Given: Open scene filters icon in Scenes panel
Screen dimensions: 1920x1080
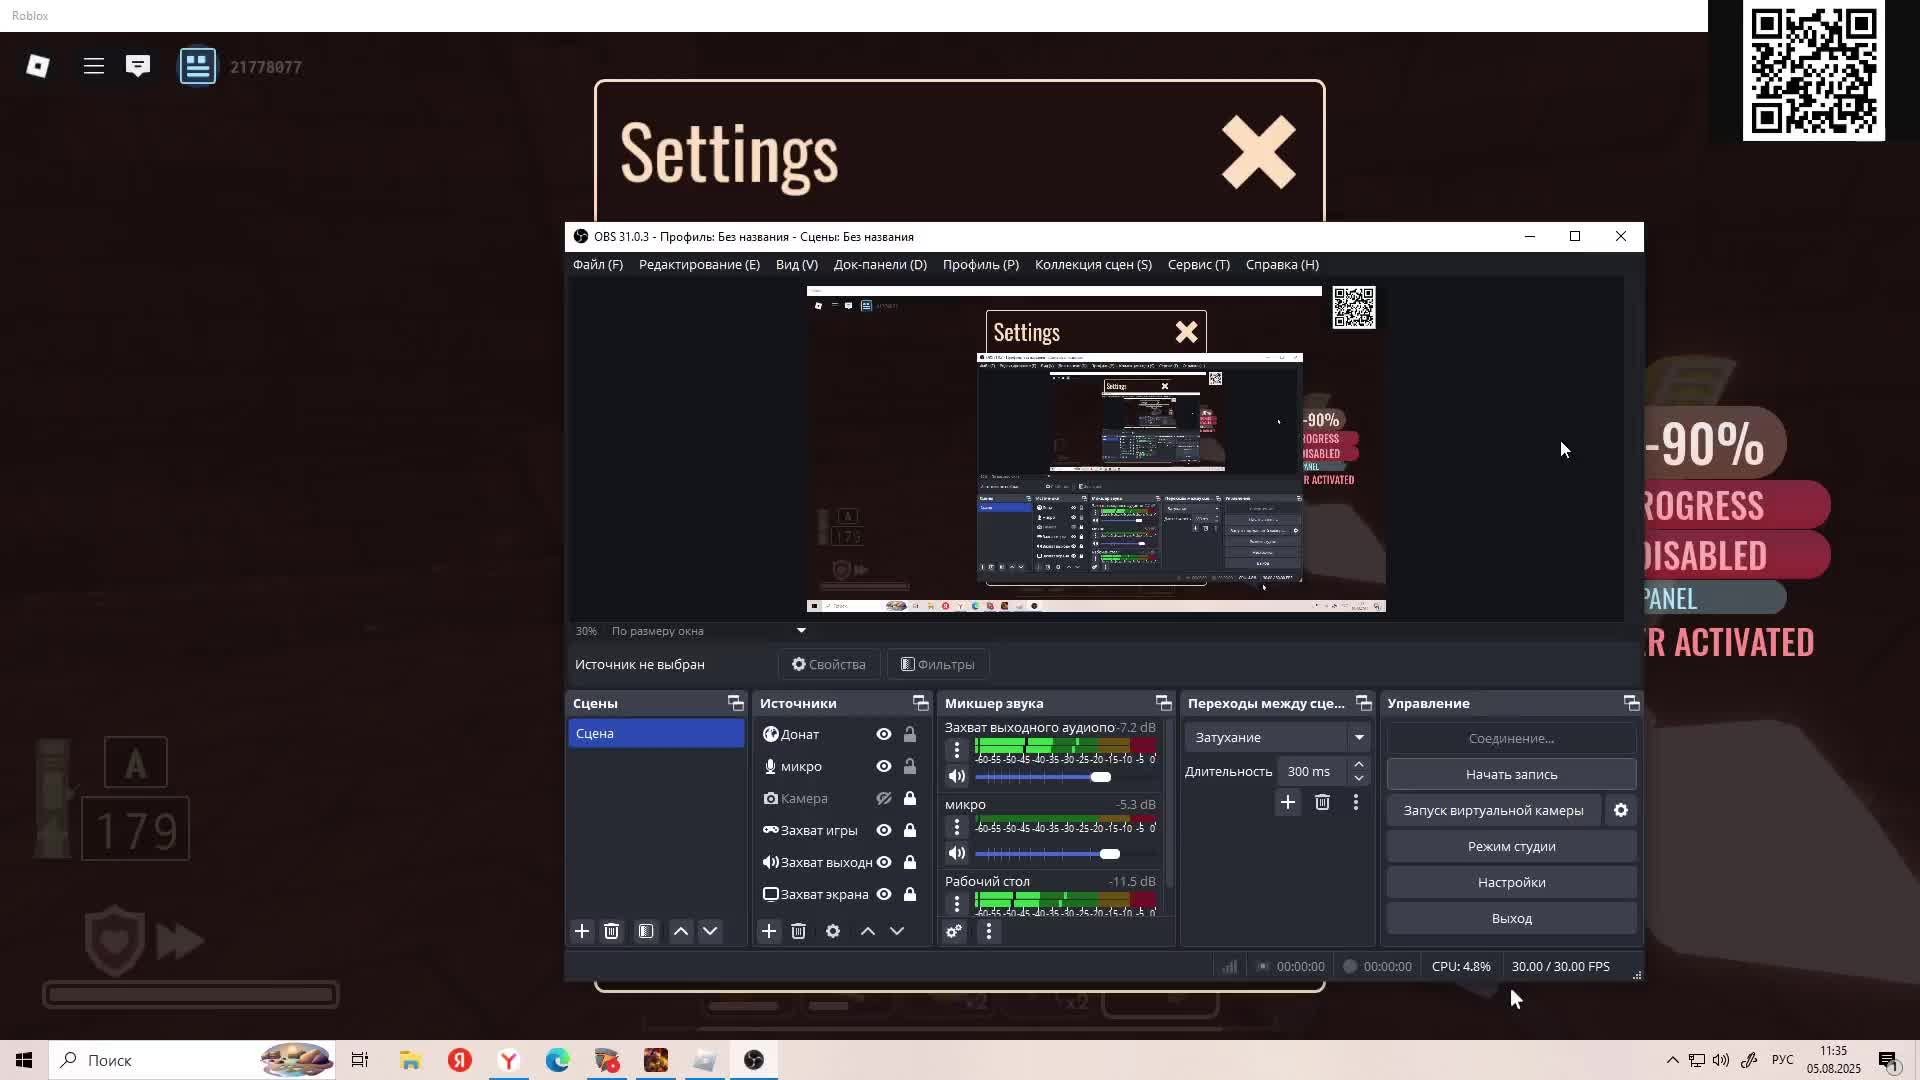Looking at the screenshot, I should pyautogui.click(x=646, y=931).
